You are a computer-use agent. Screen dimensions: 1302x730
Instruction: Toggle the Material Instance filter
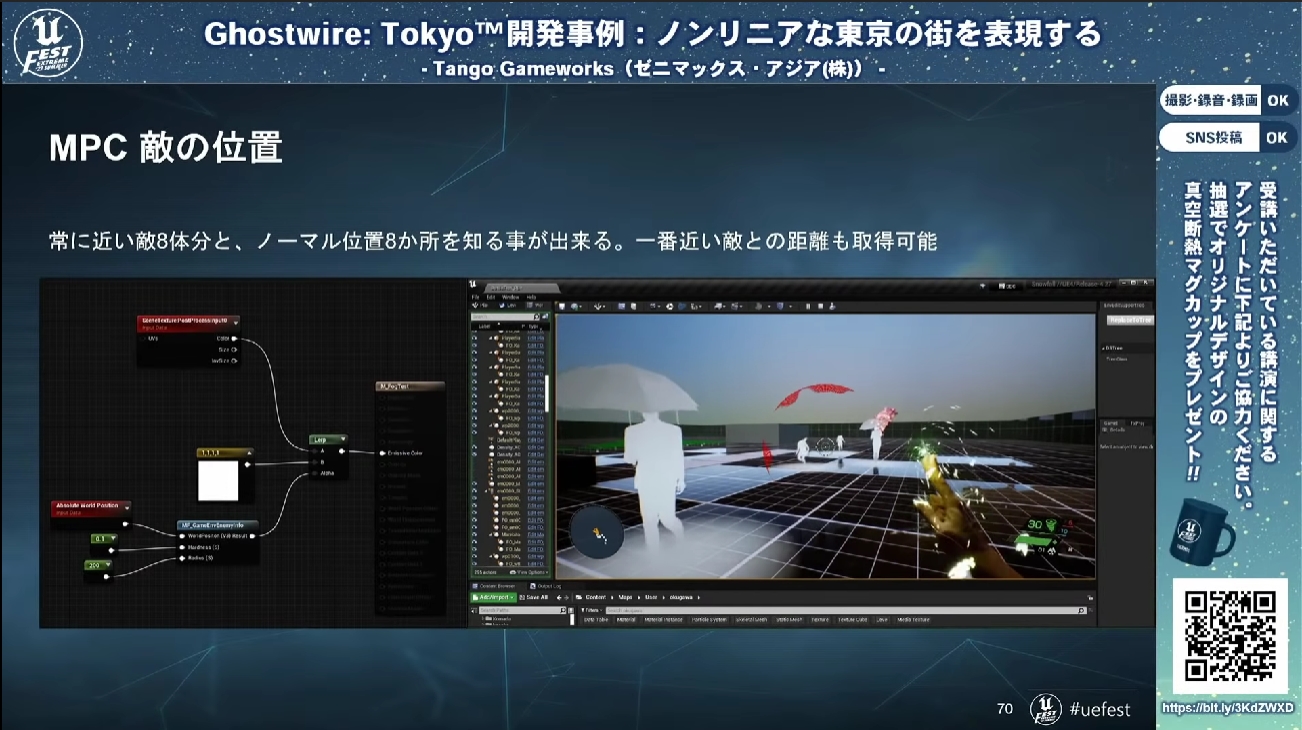[663, 620]
